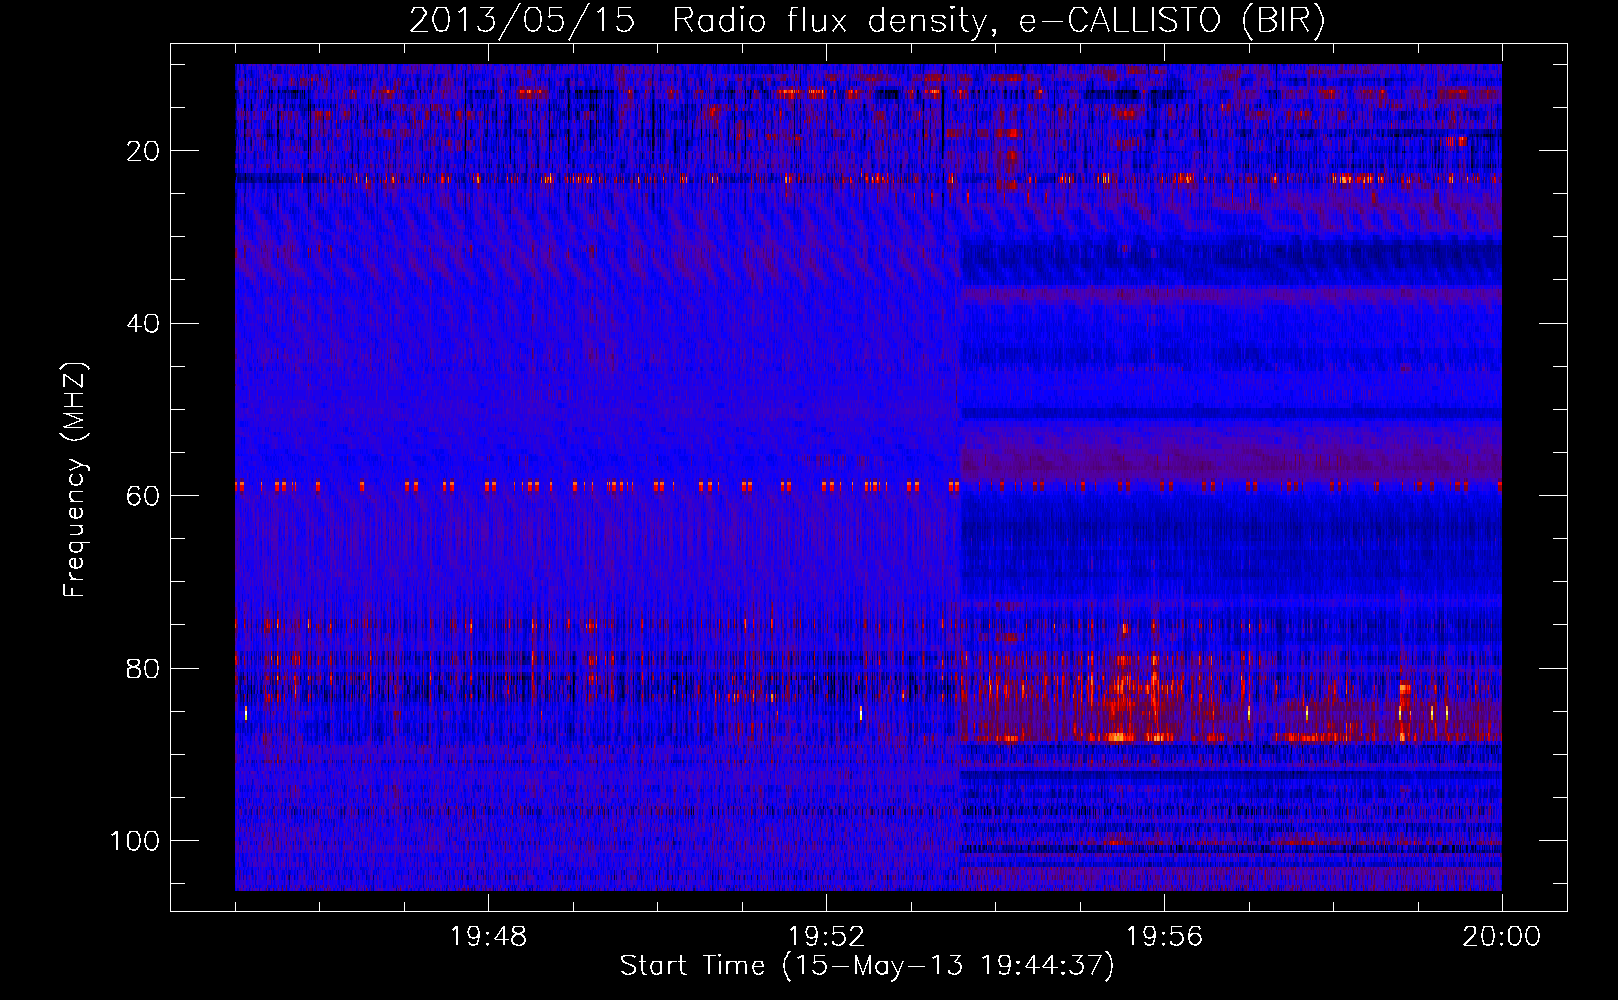
Task: Click the "19:48" time tick label
Action: click(x=488, y=937)
